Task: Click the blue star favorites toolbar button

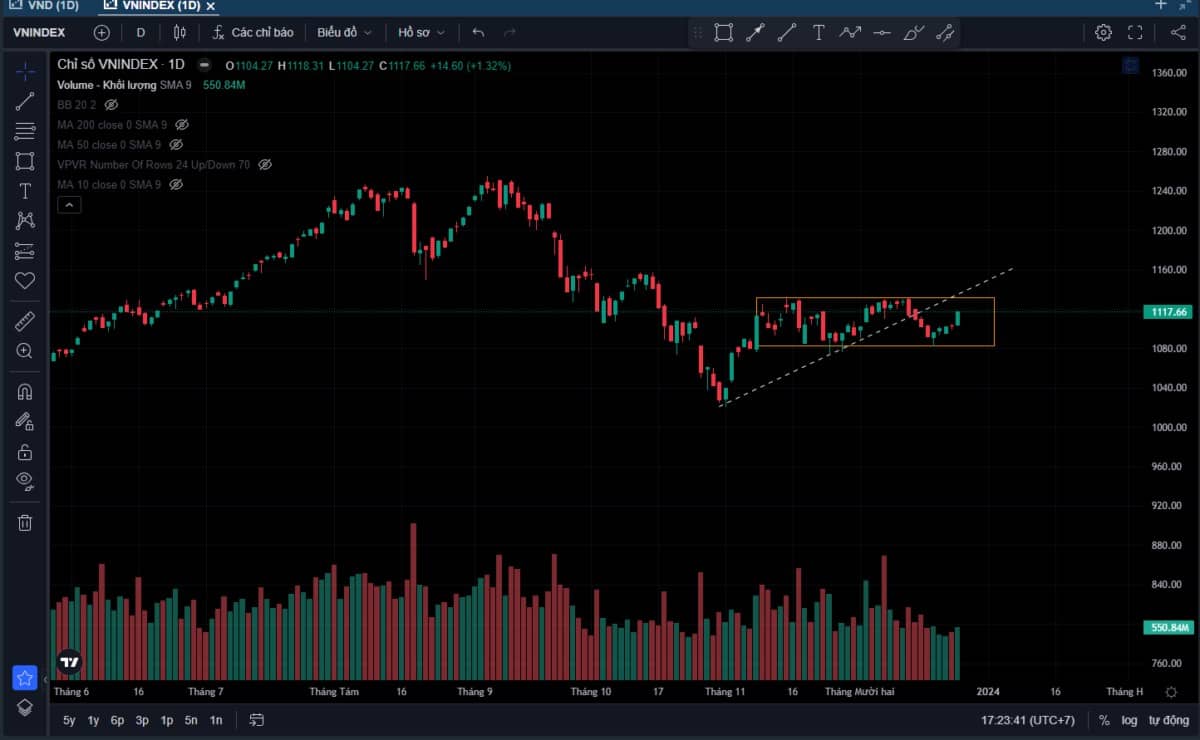Action: 25,677
